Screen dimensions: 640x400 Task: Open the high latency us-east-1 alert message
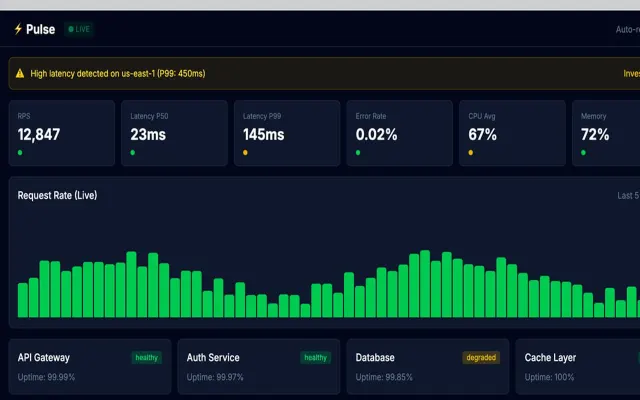[x=118, y=73]
